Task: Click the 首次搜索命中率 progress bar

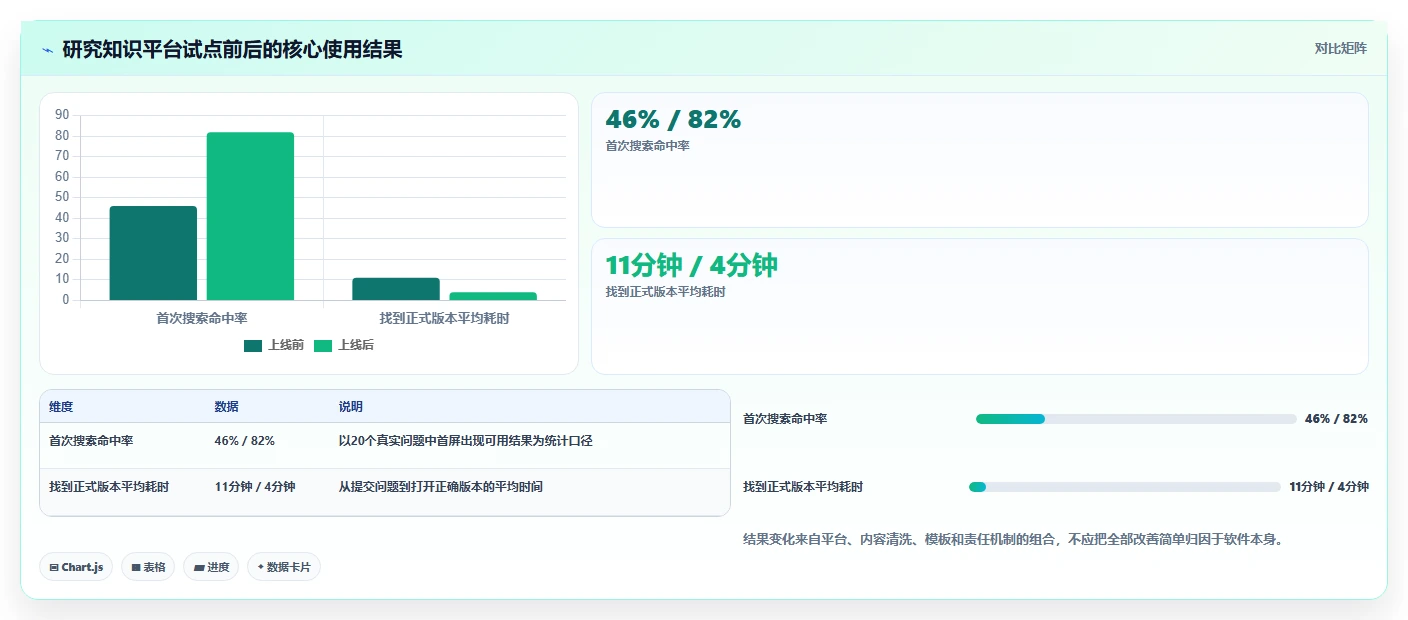Action: (x=1136, y=419)
